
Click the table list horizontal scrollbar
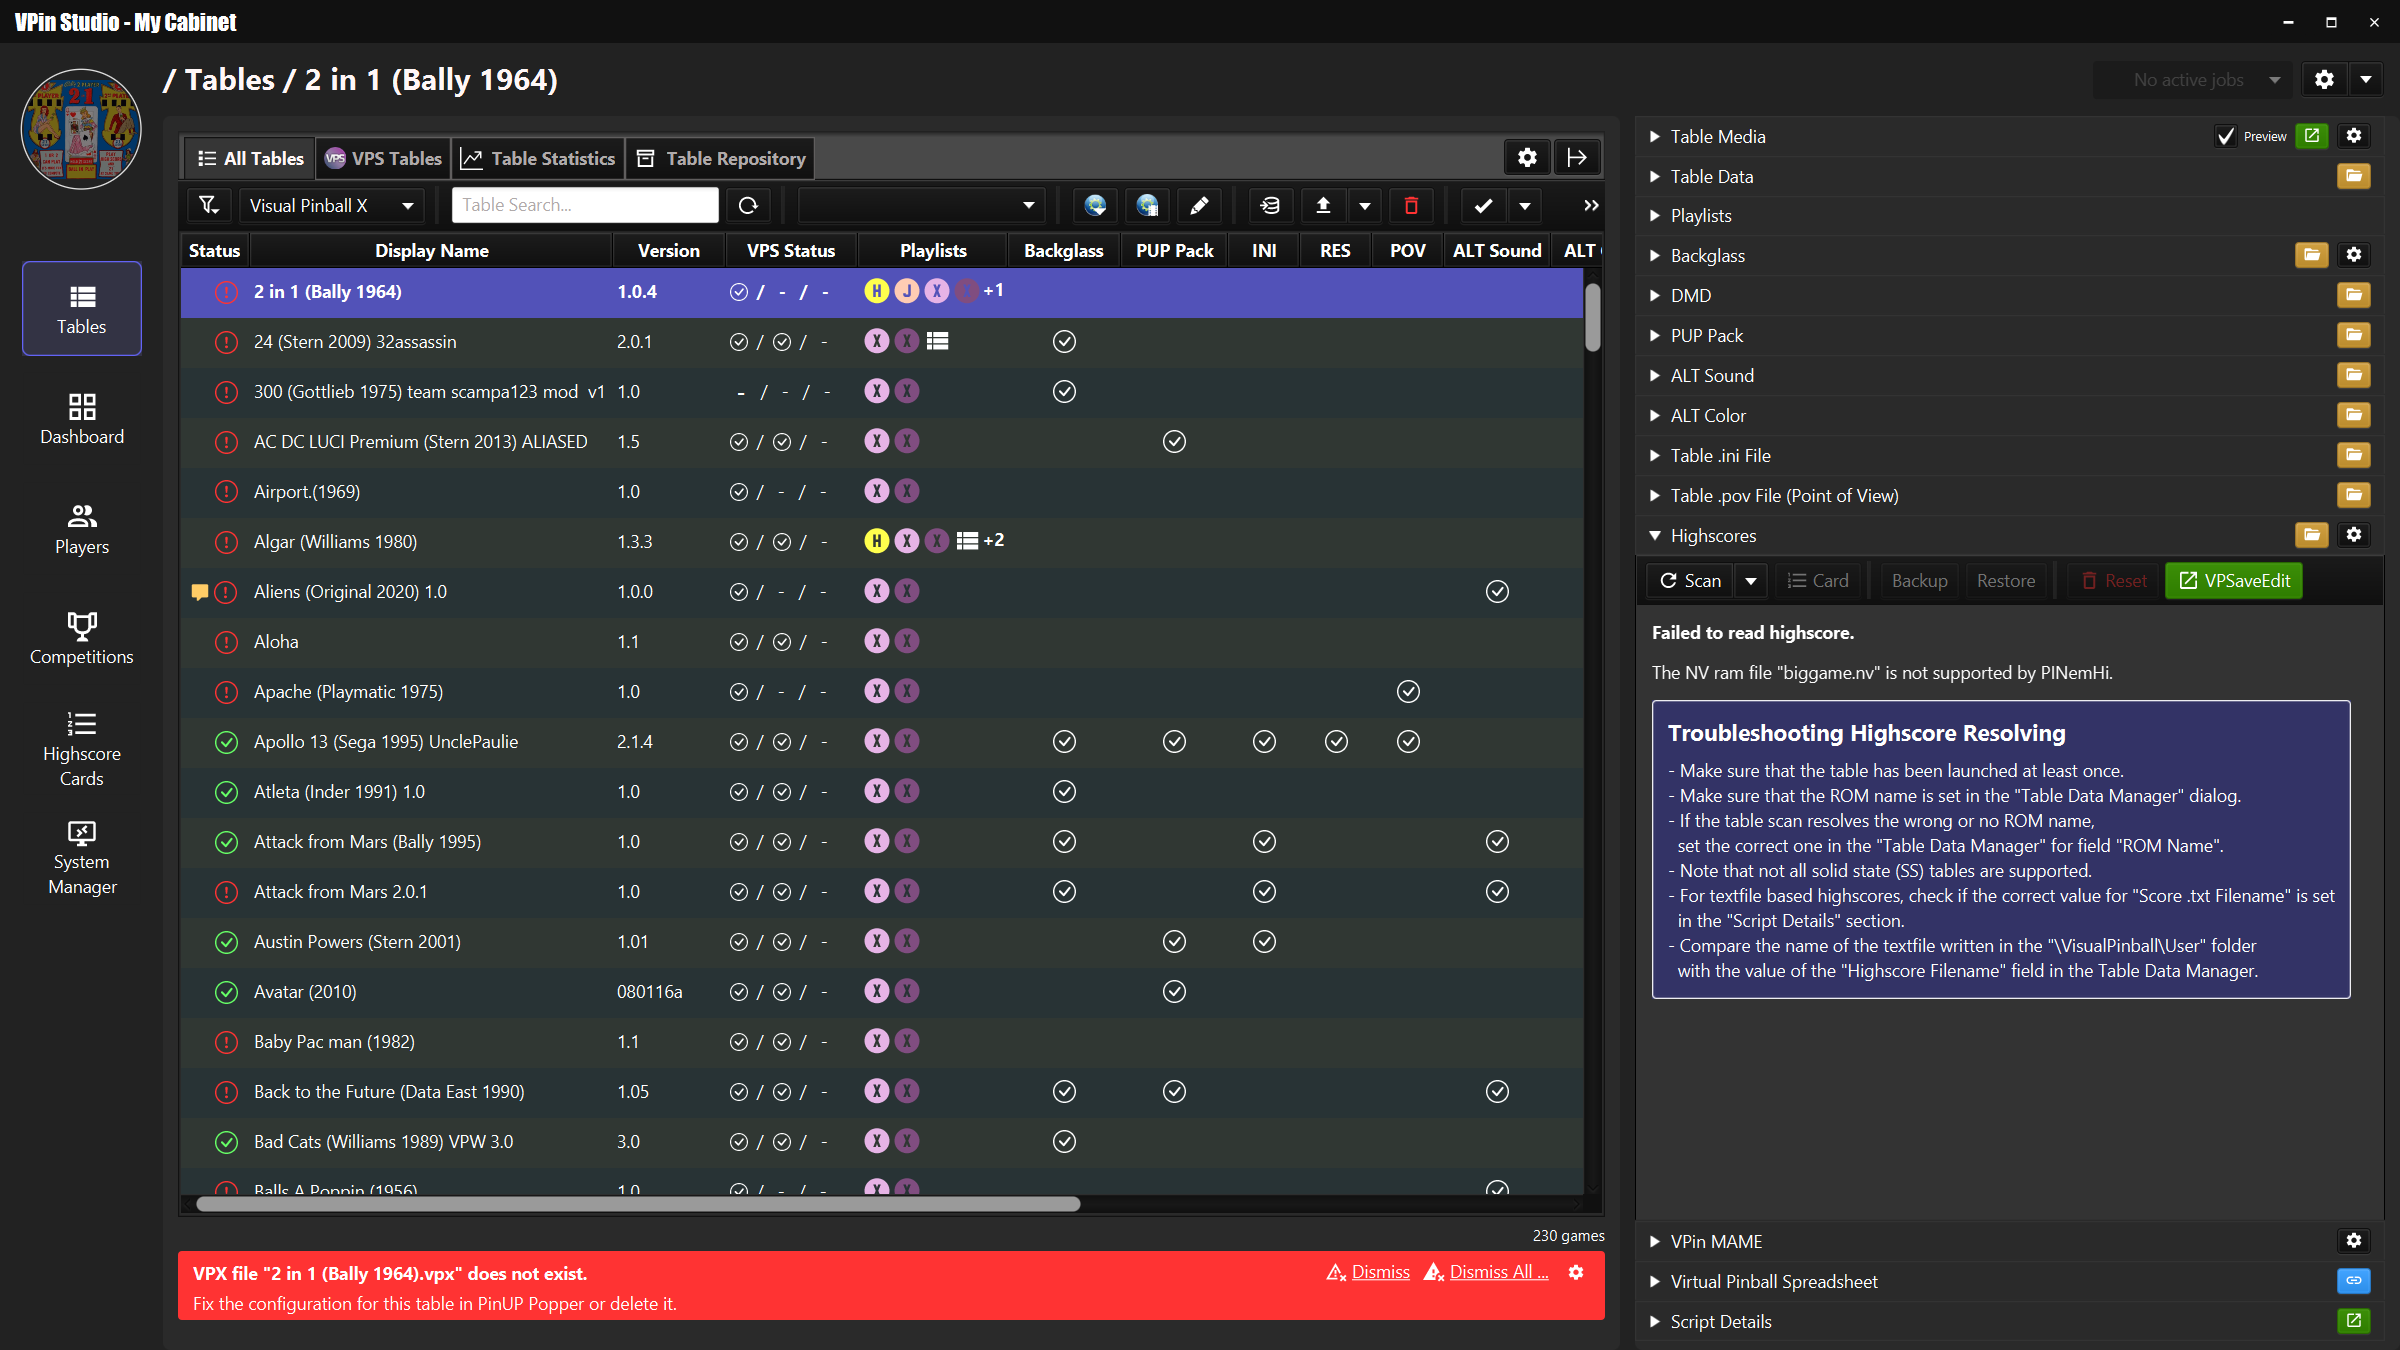click(638, 1204)
